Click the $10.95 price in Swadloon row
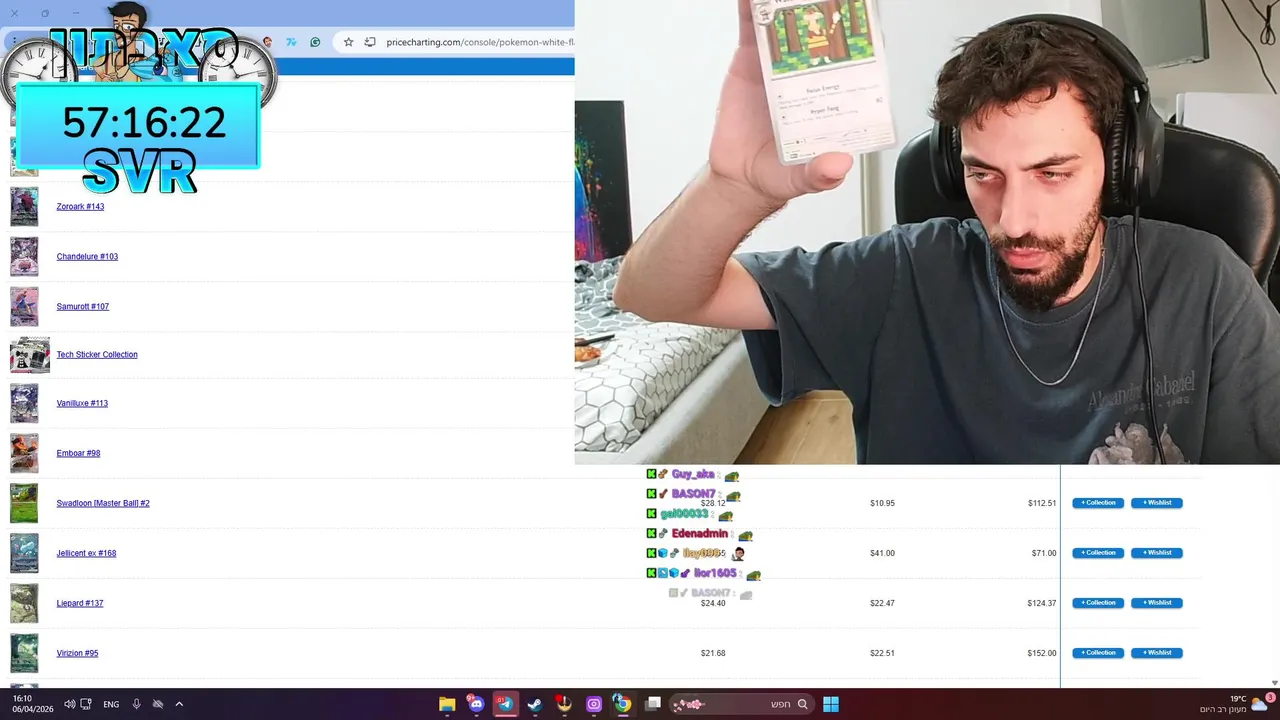This screenshot has width=1280, height=720. tap(882, 504)
